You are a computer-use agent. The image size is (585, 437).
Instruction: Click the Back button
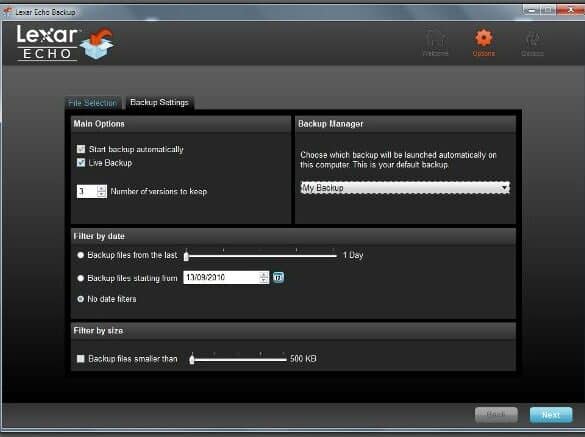496,415
